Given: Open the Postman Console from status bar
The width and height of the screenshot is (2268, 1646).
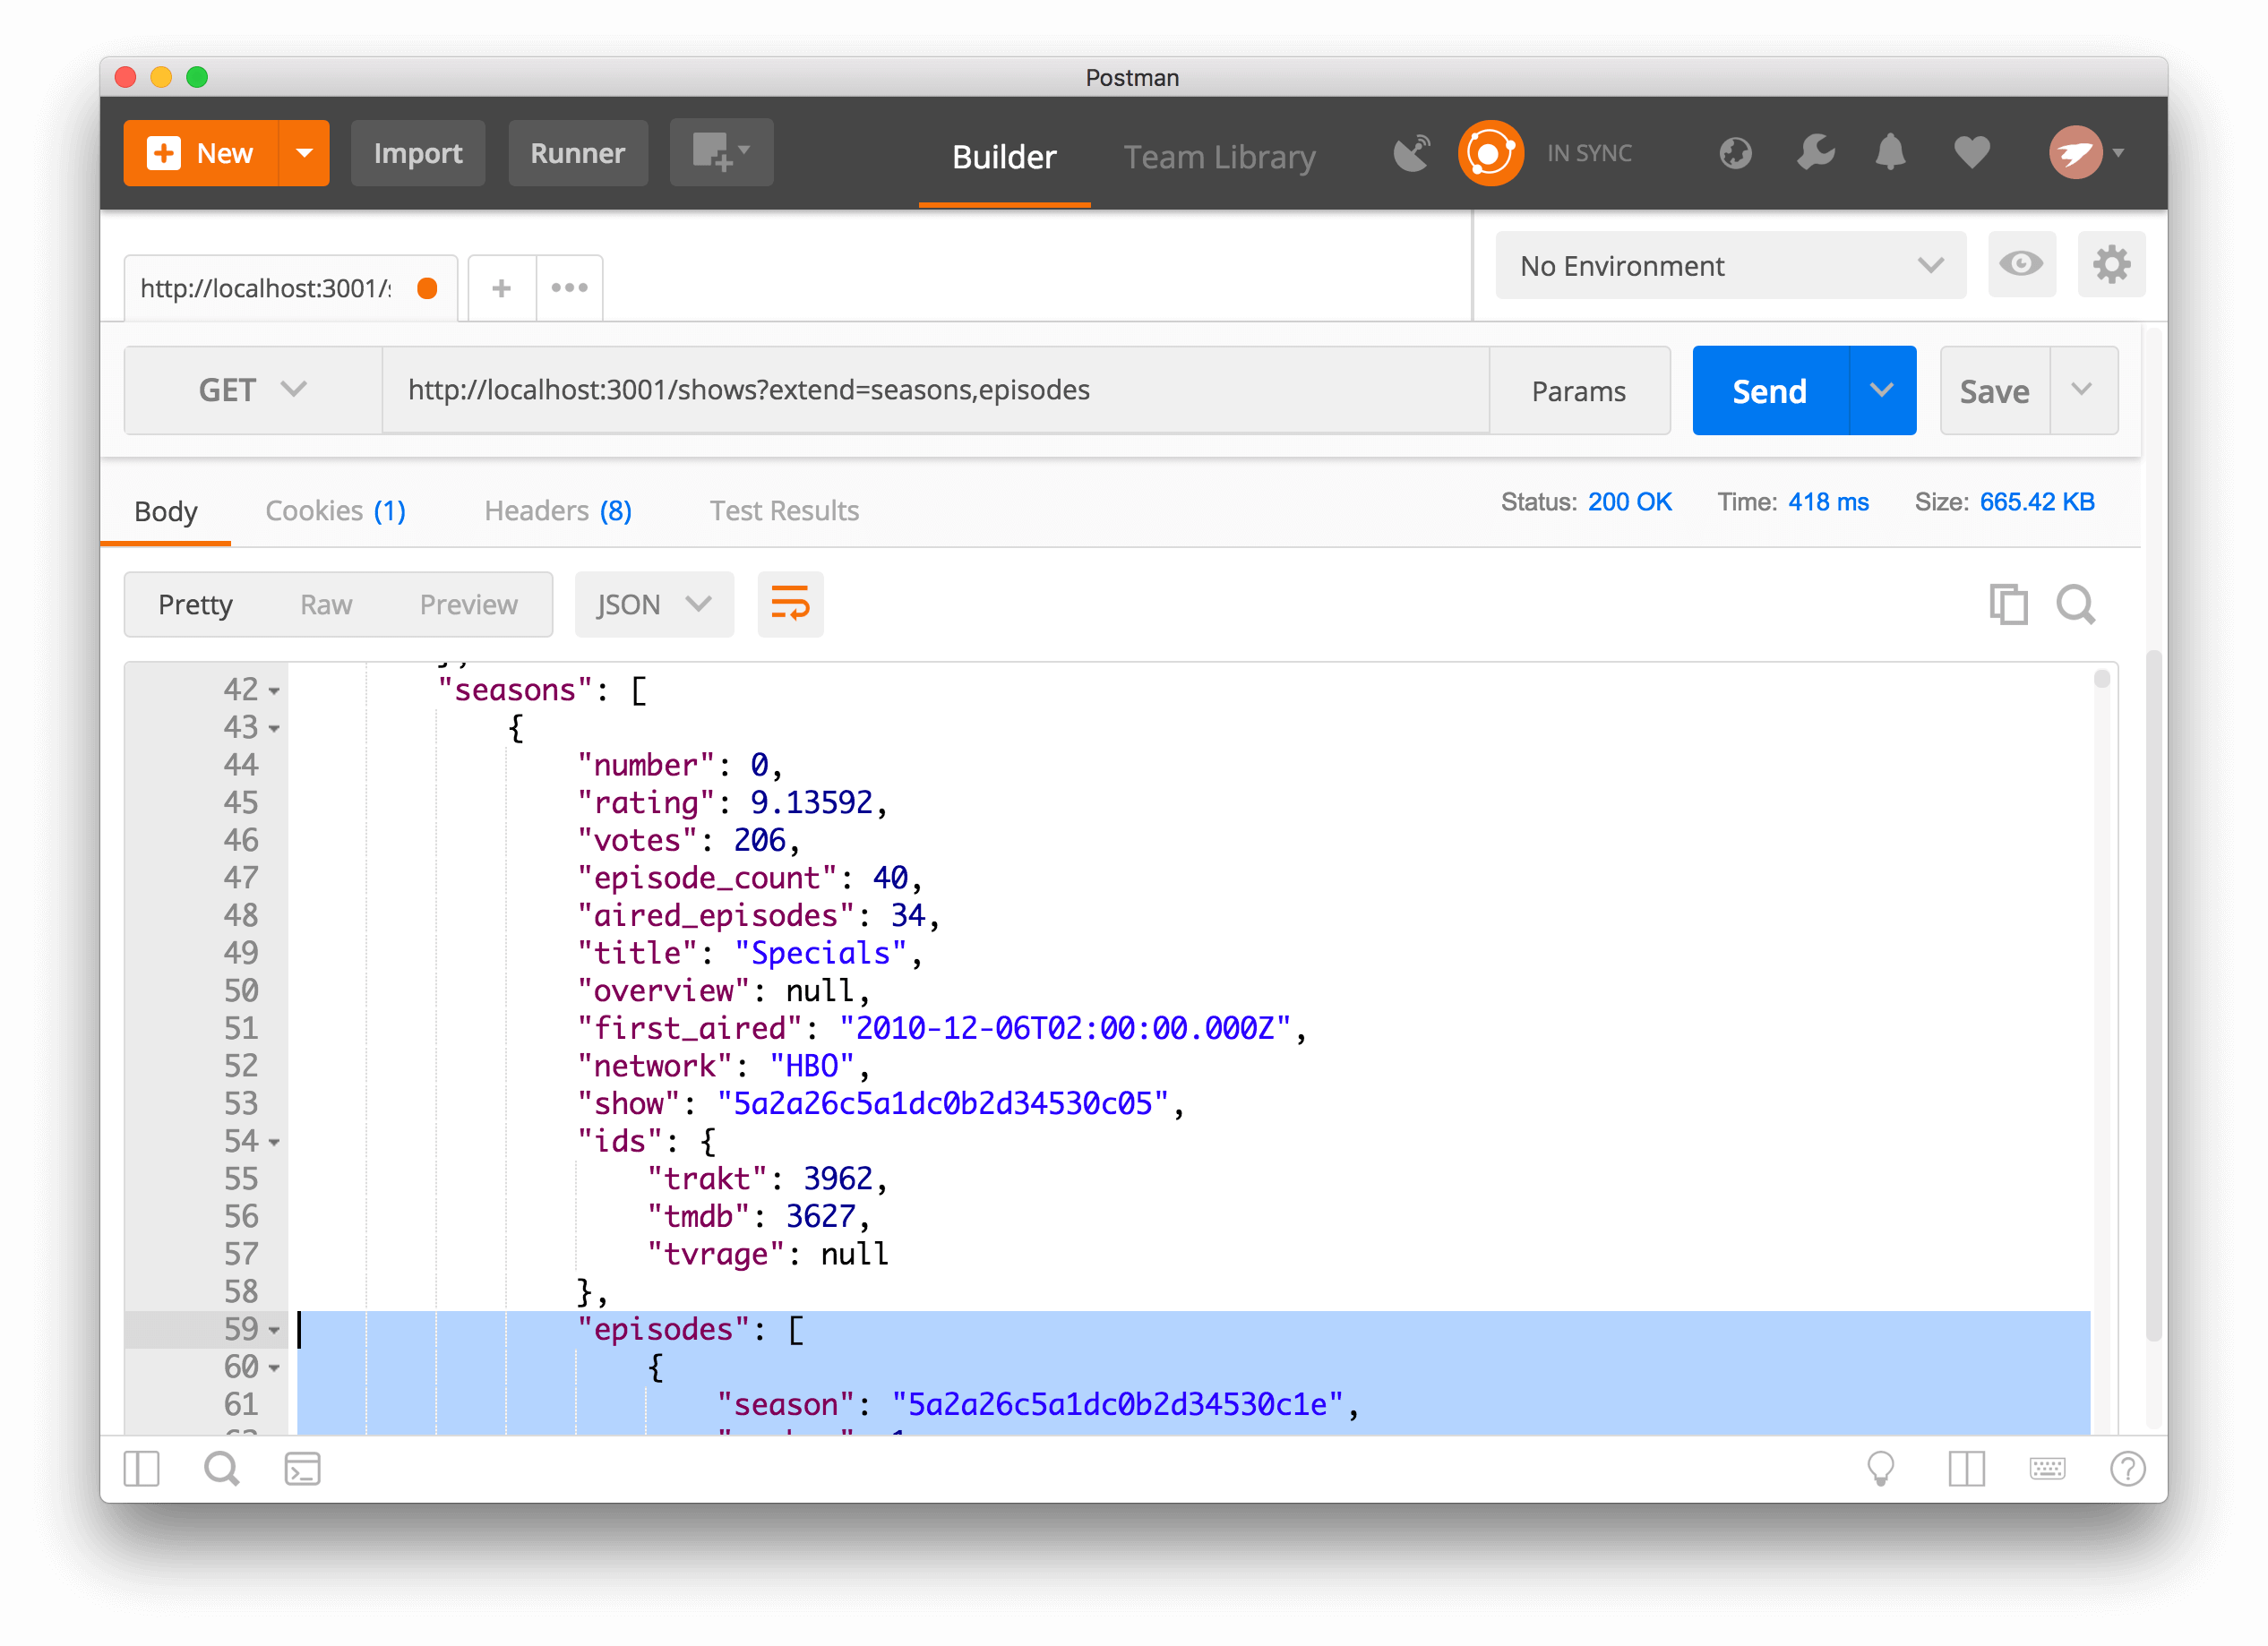Looking at the screenshot, I should click(x=303, y=1469).
